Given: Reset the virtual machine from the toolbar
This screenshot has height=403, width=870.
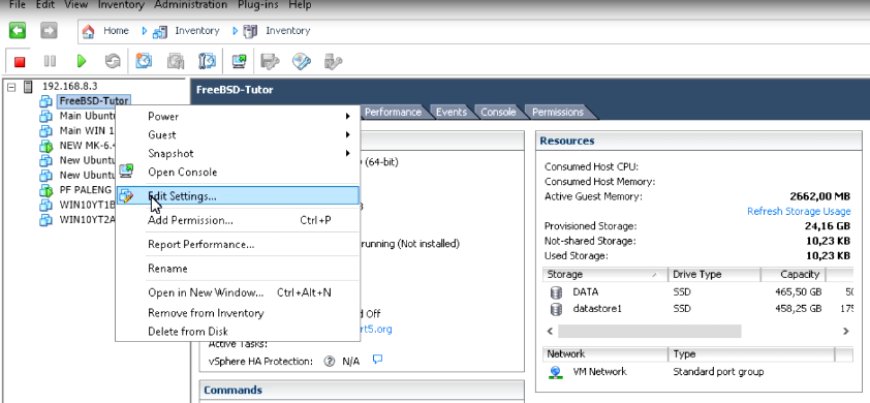Looking at the screenshot, I should [113, 61].
